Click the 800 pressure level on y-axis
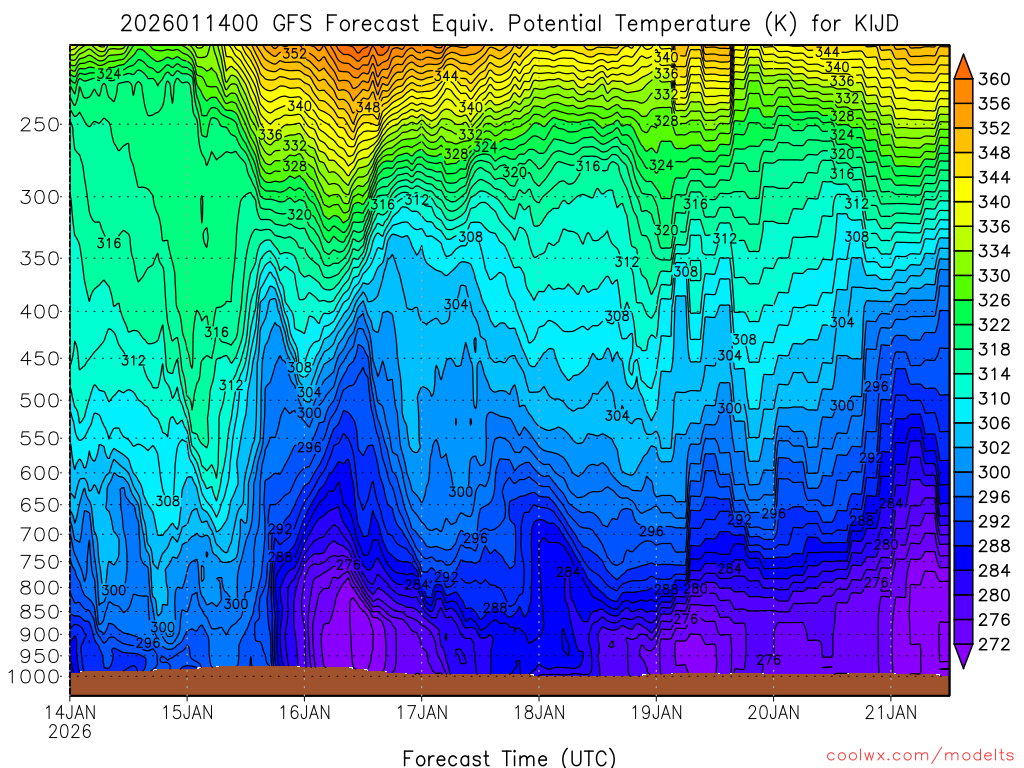The image size is (1024, 768). 40,588
